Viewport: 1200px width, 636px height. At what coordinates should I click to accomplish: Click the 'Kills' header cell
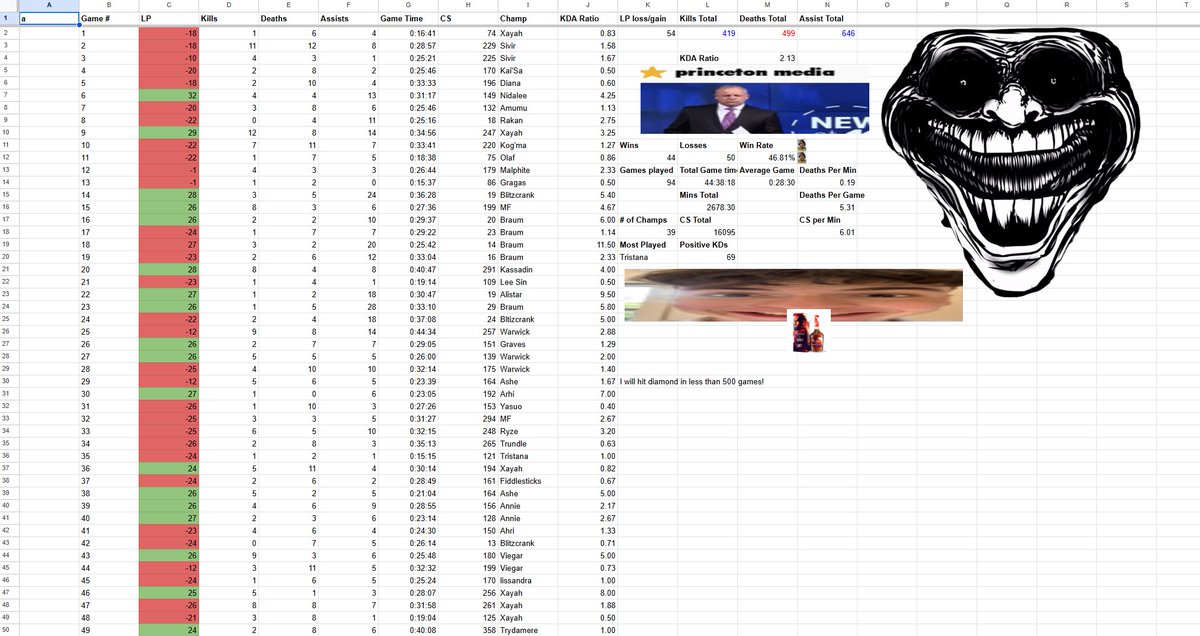[228, 19]
